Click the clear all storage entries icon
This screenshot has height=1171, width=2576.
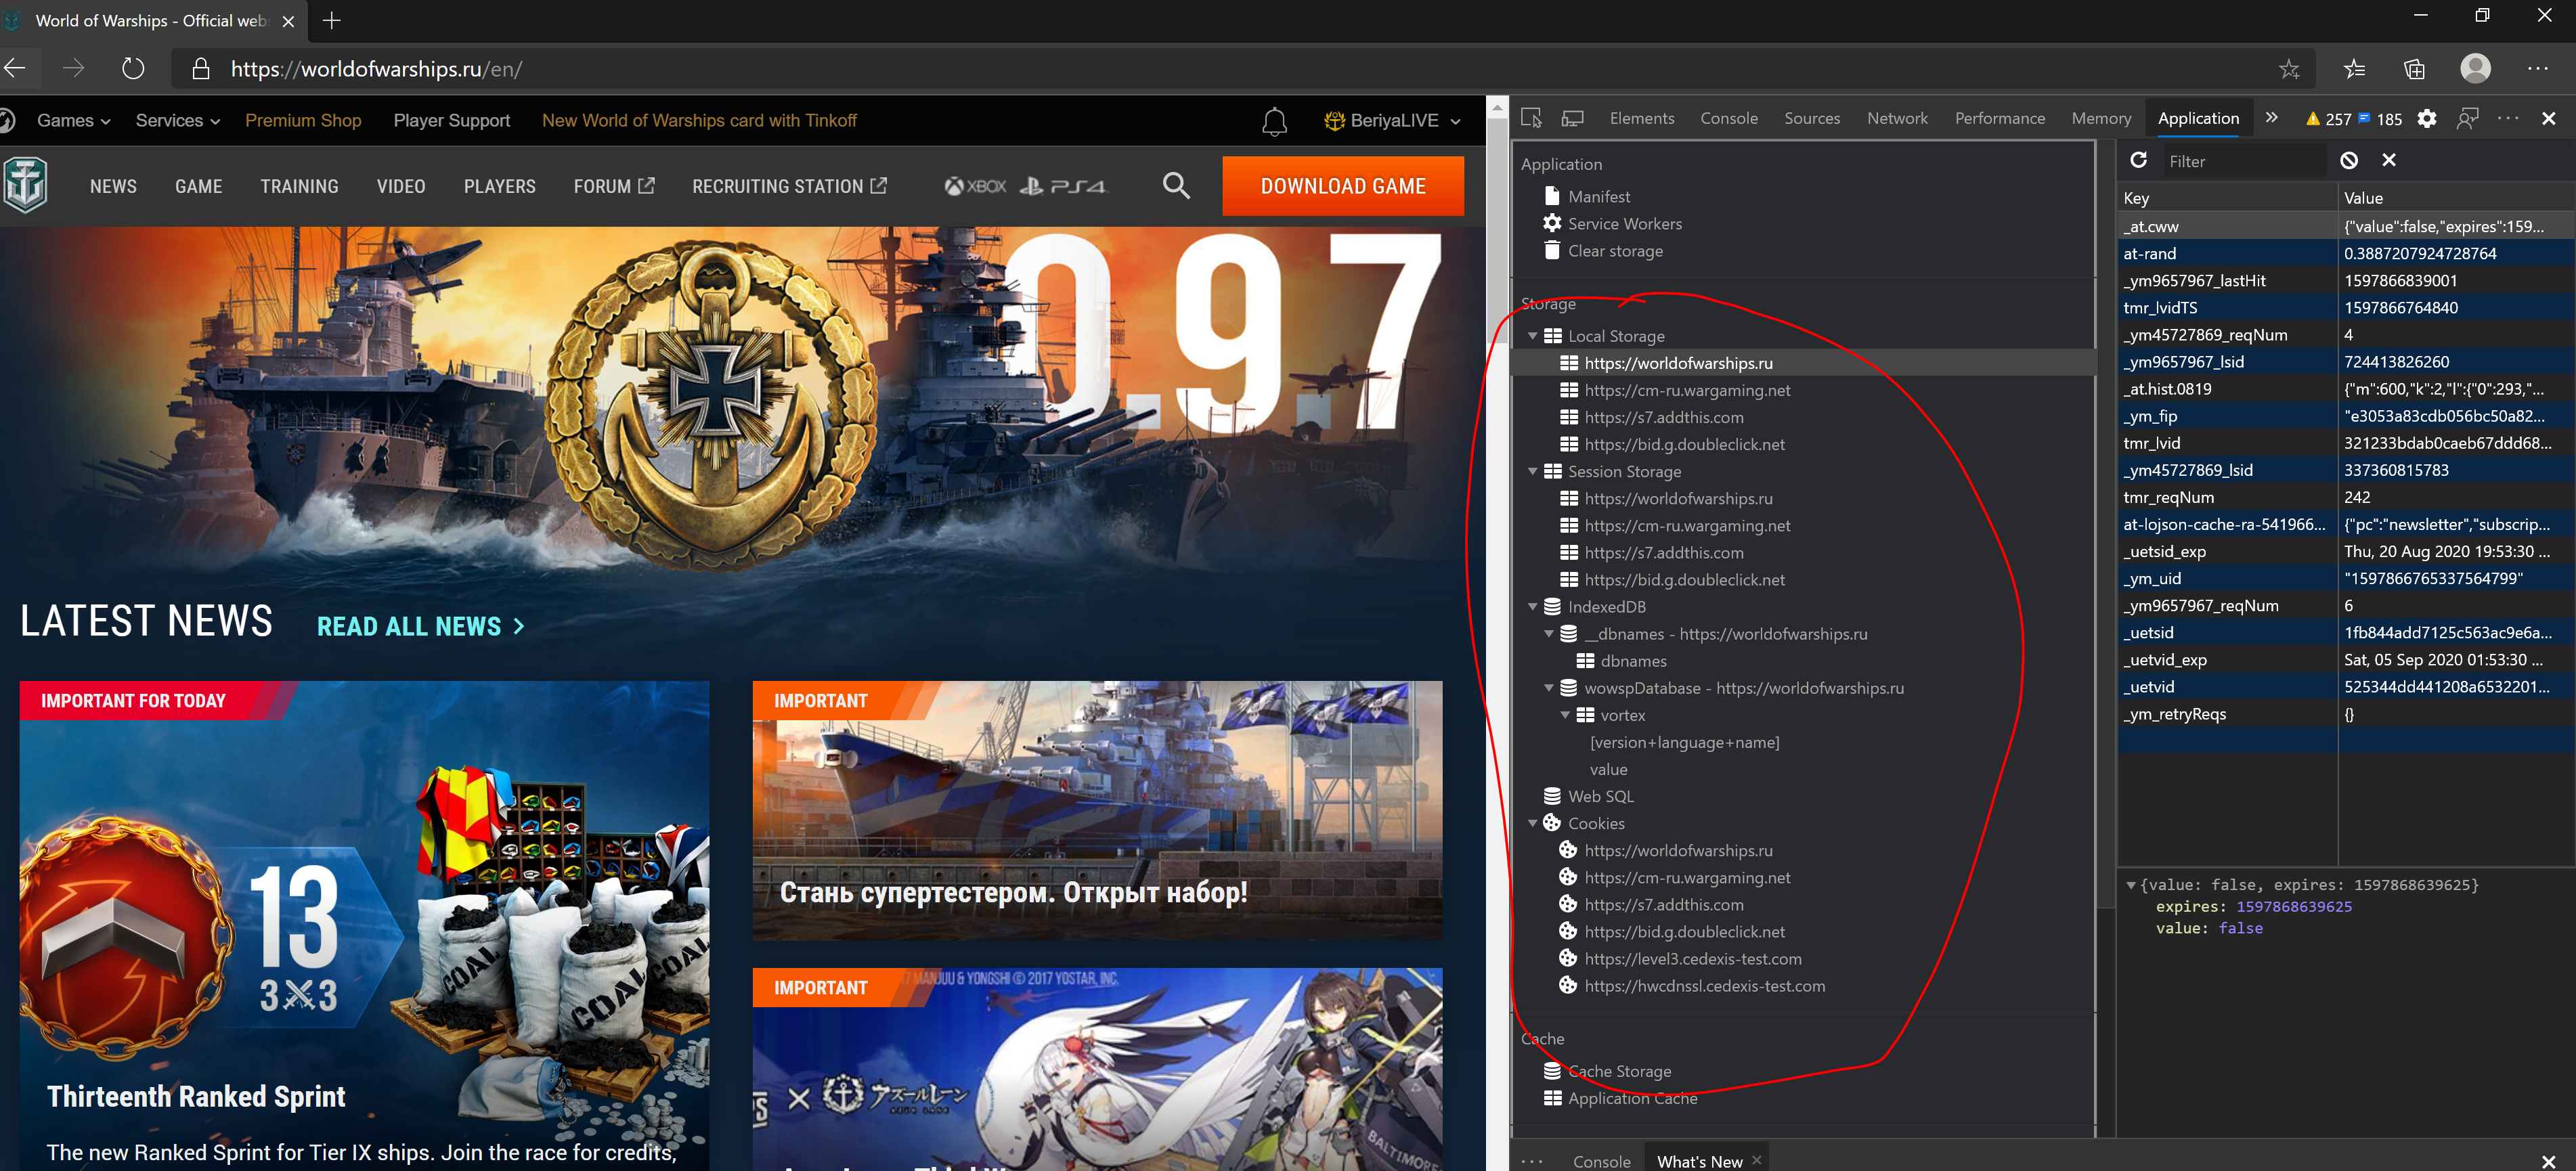[x=2349, y=160]
